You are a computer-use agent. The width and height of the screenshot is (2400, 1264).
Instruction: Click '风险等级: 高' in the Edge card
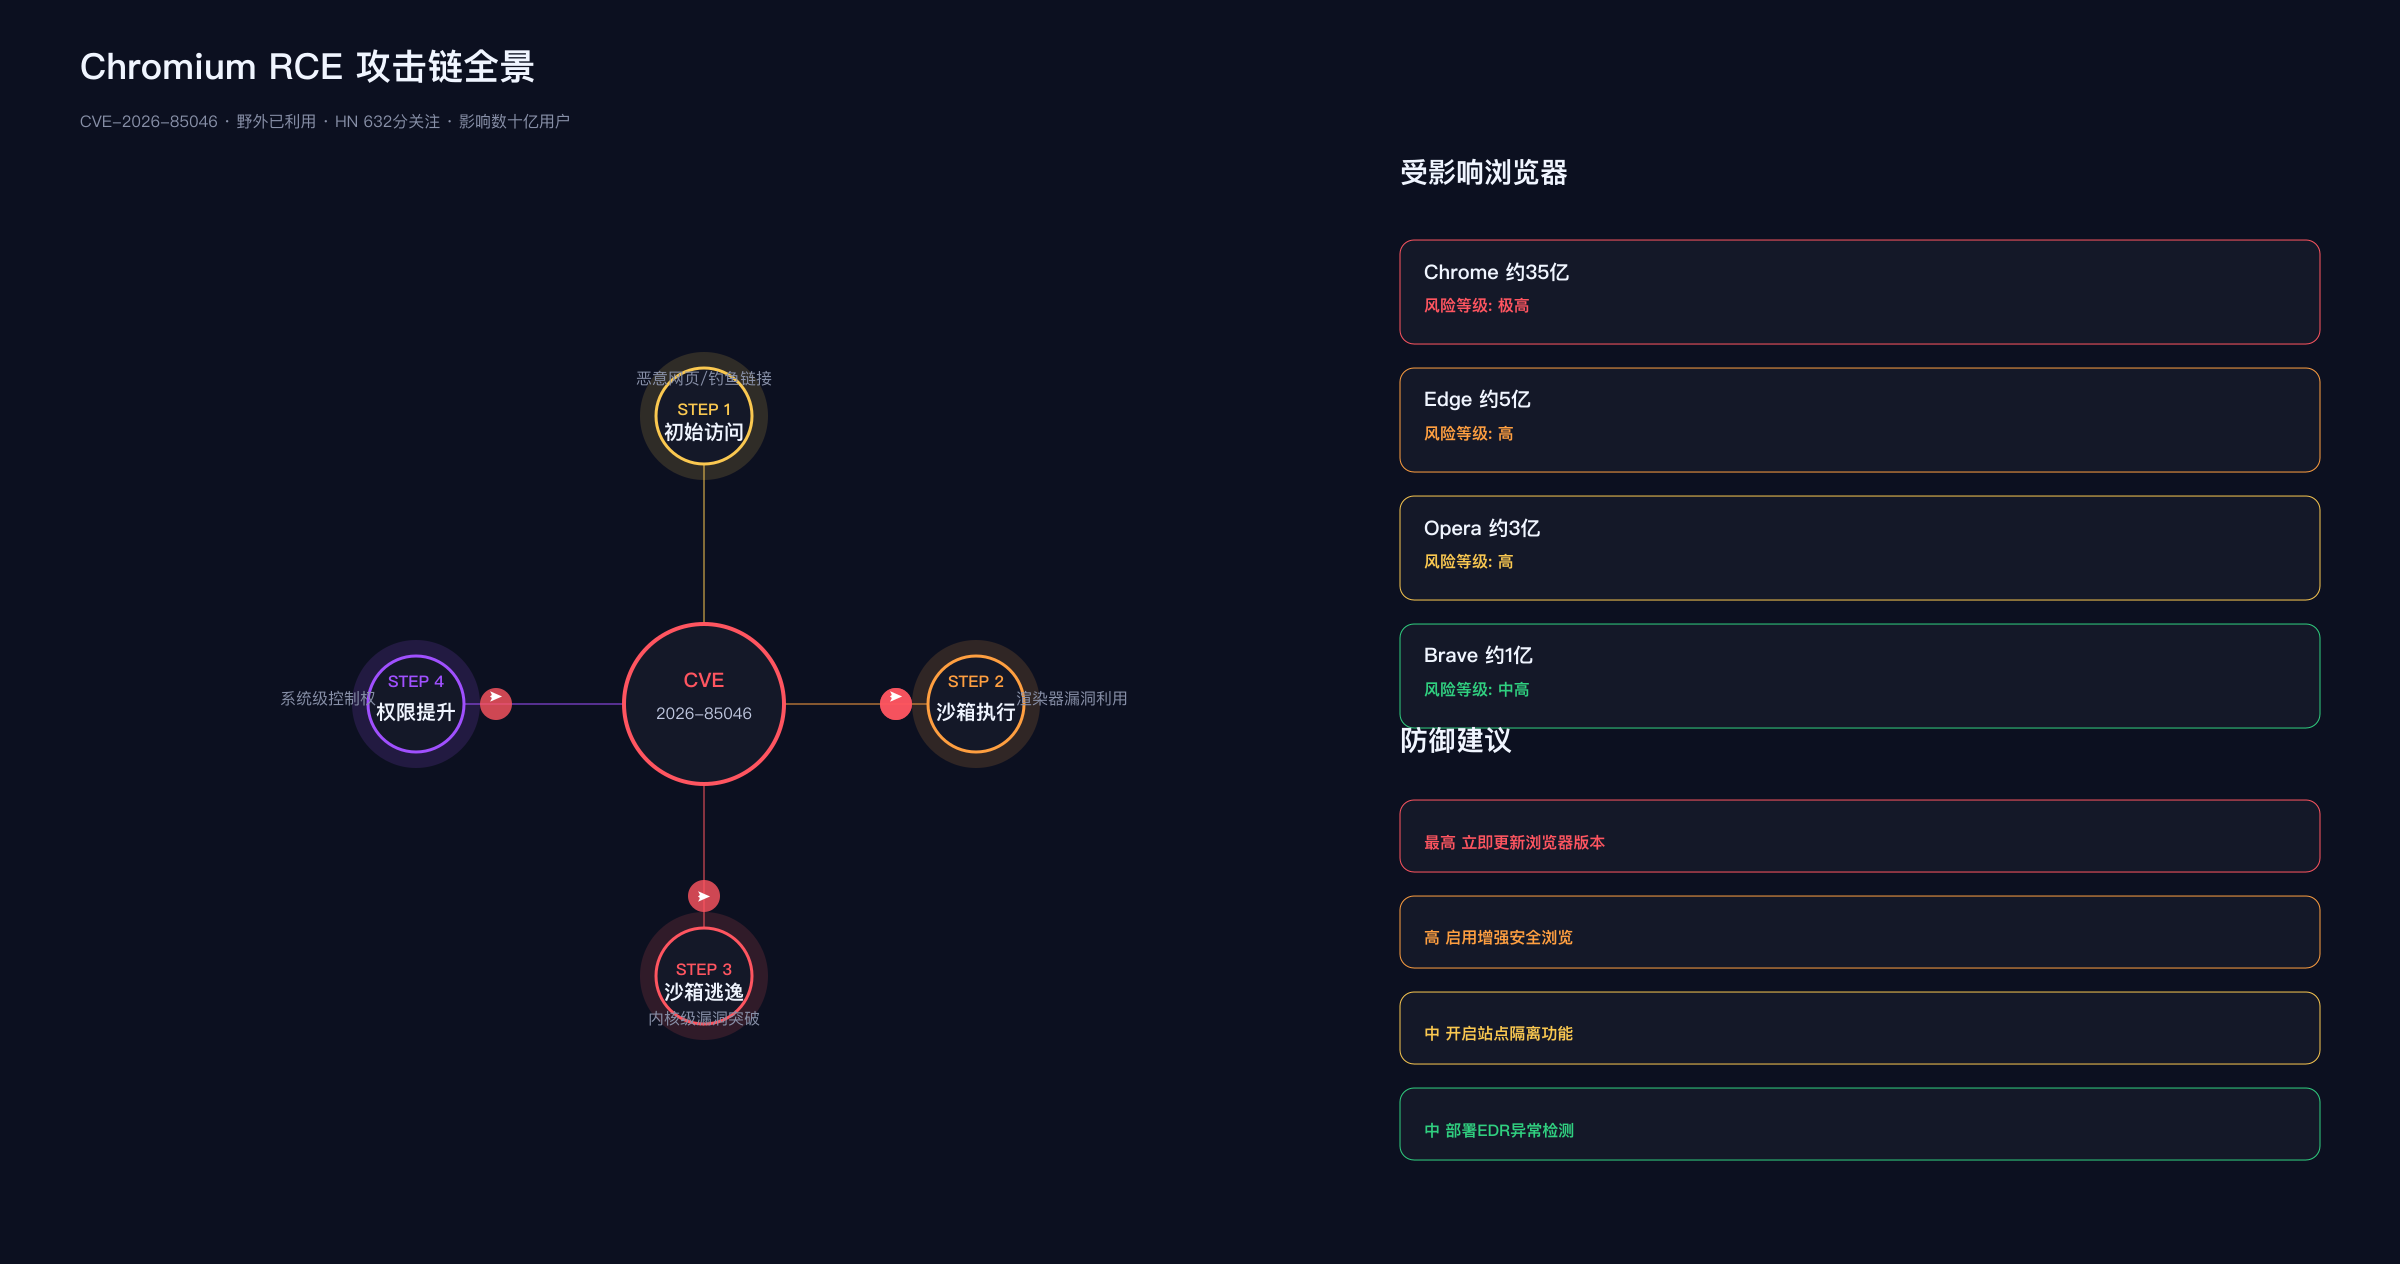pyautogui.click(x=1469, y=433)
